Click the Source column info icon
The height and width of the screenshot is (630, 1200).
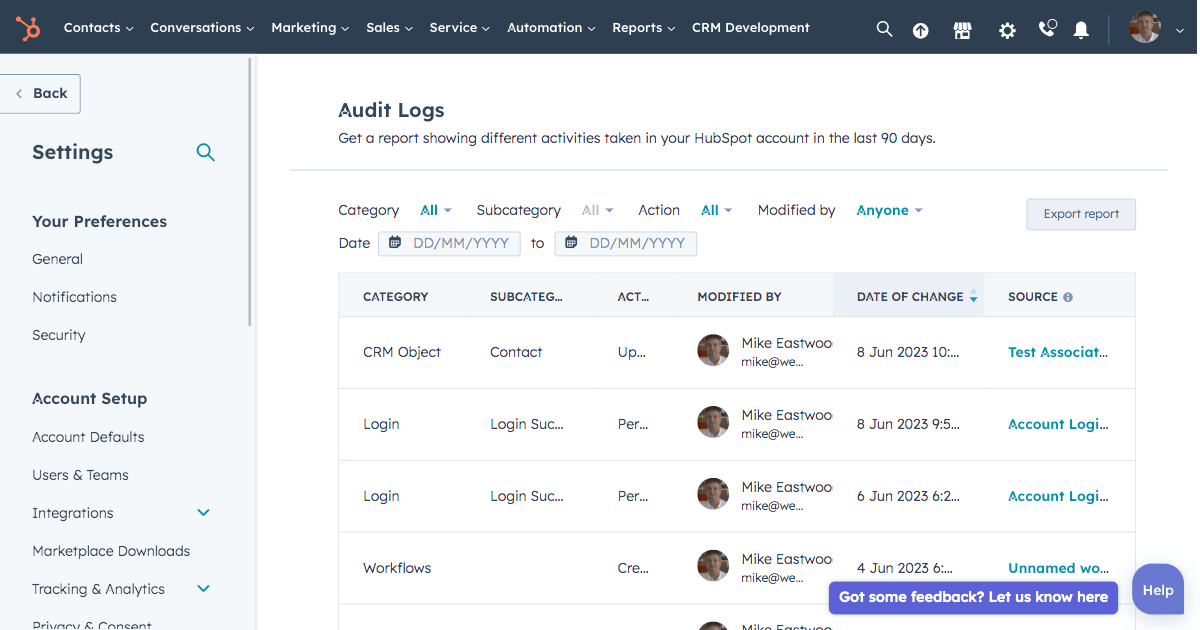tap(1068, 297)
